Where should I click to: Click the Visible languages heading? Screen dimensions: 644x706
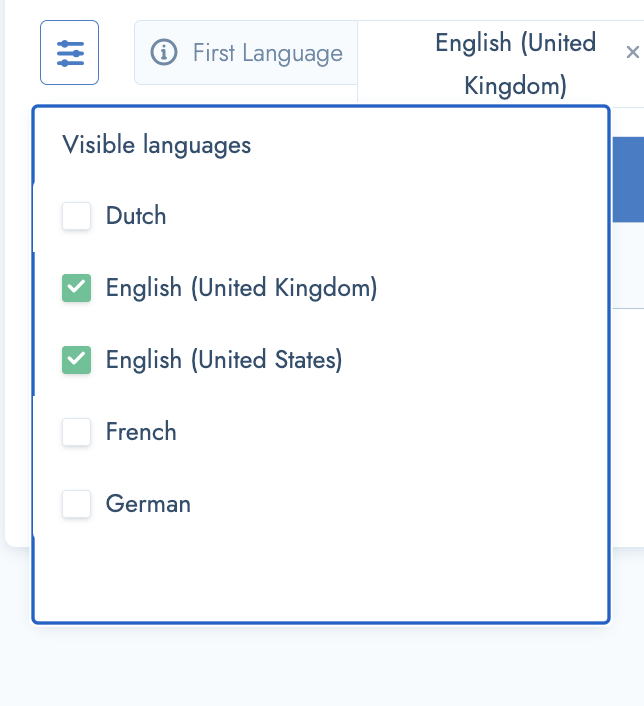pos(156,145)
